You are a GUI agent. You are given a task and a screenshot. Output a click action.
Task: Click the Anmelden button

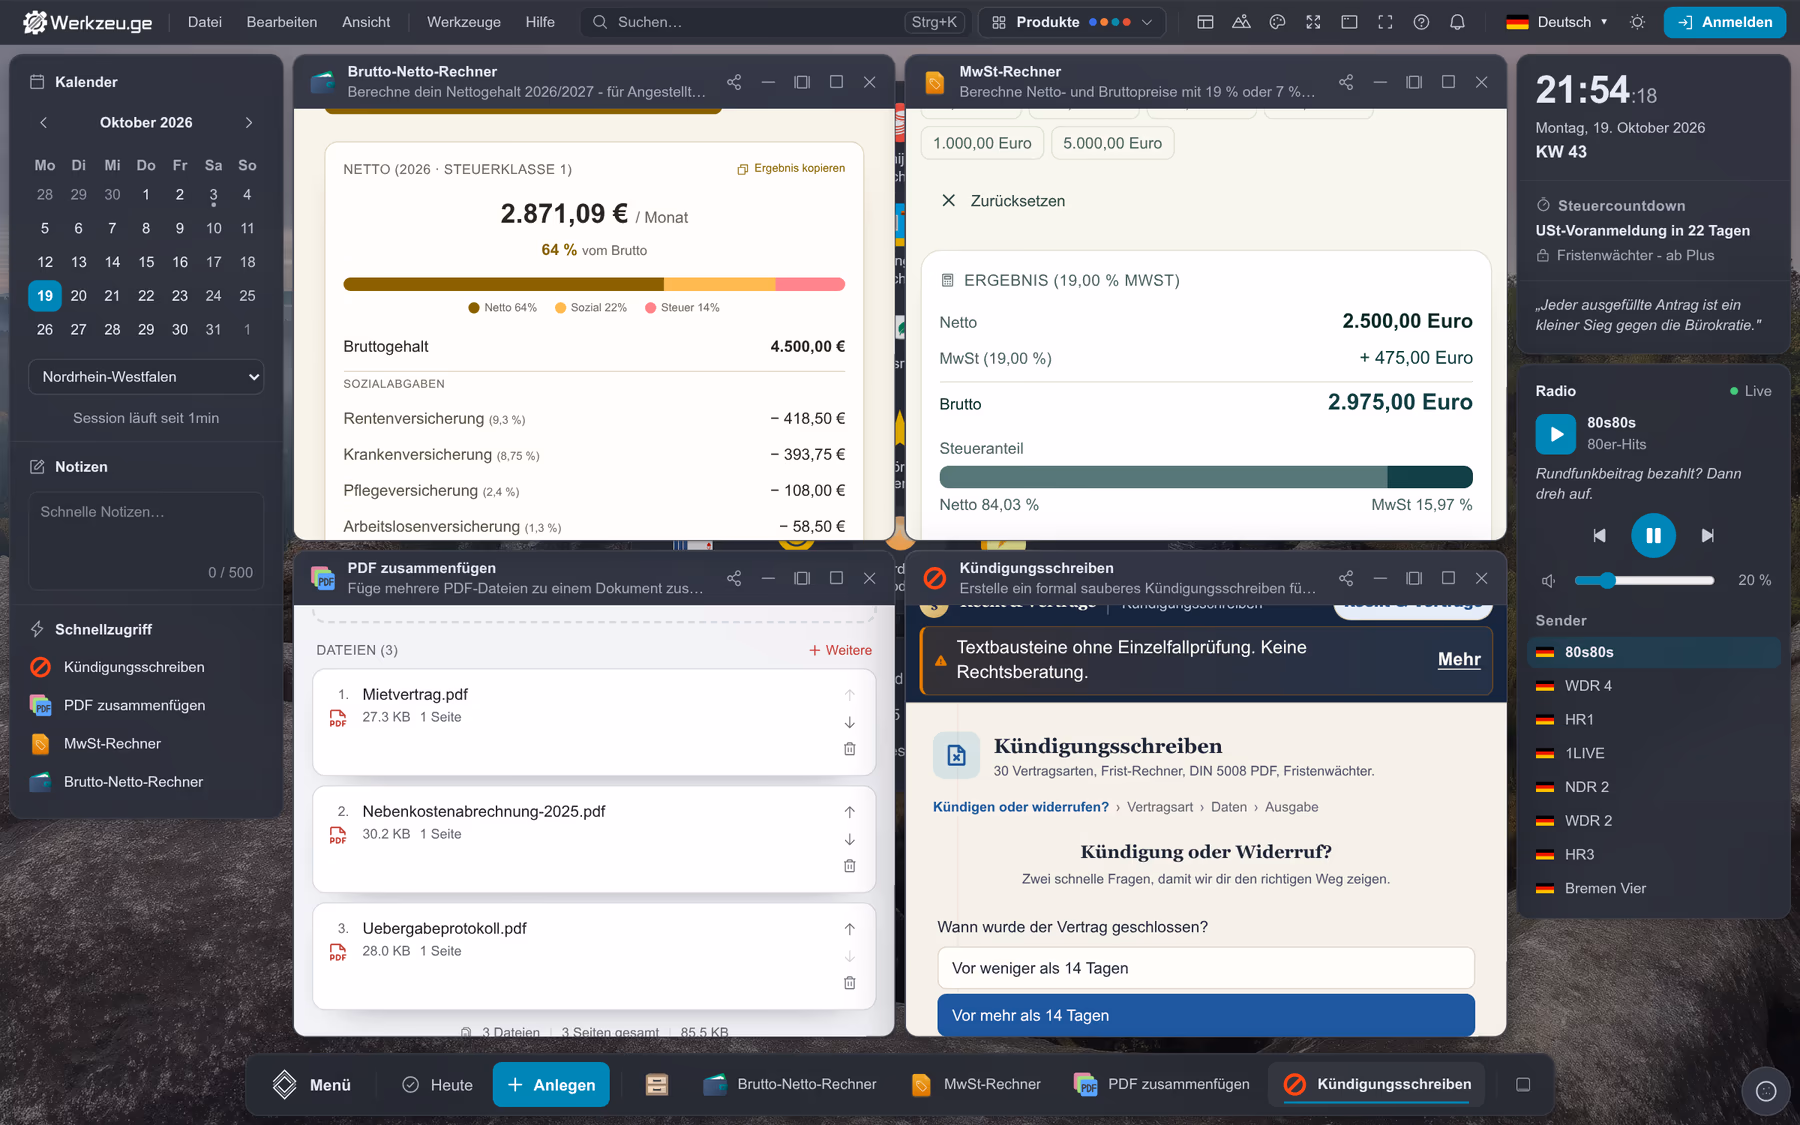click(x=1725, y=22)
